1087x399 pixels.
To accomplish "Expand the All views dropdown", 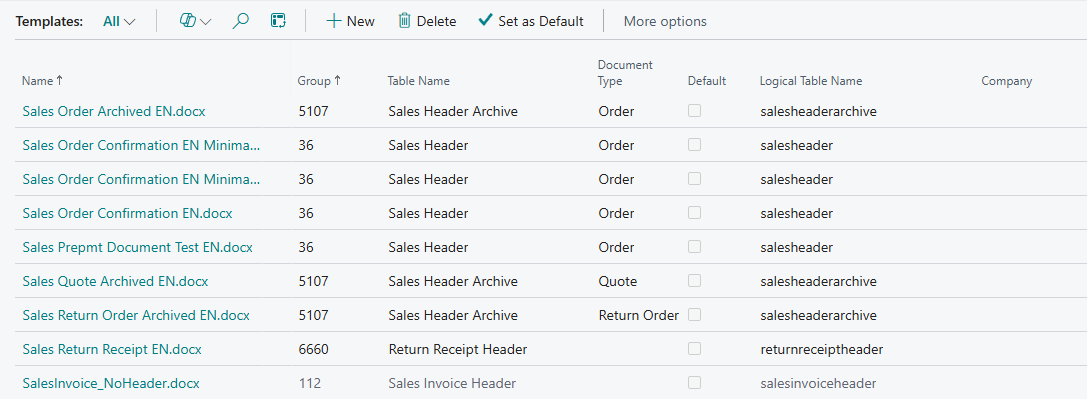I will pos(119,21).
